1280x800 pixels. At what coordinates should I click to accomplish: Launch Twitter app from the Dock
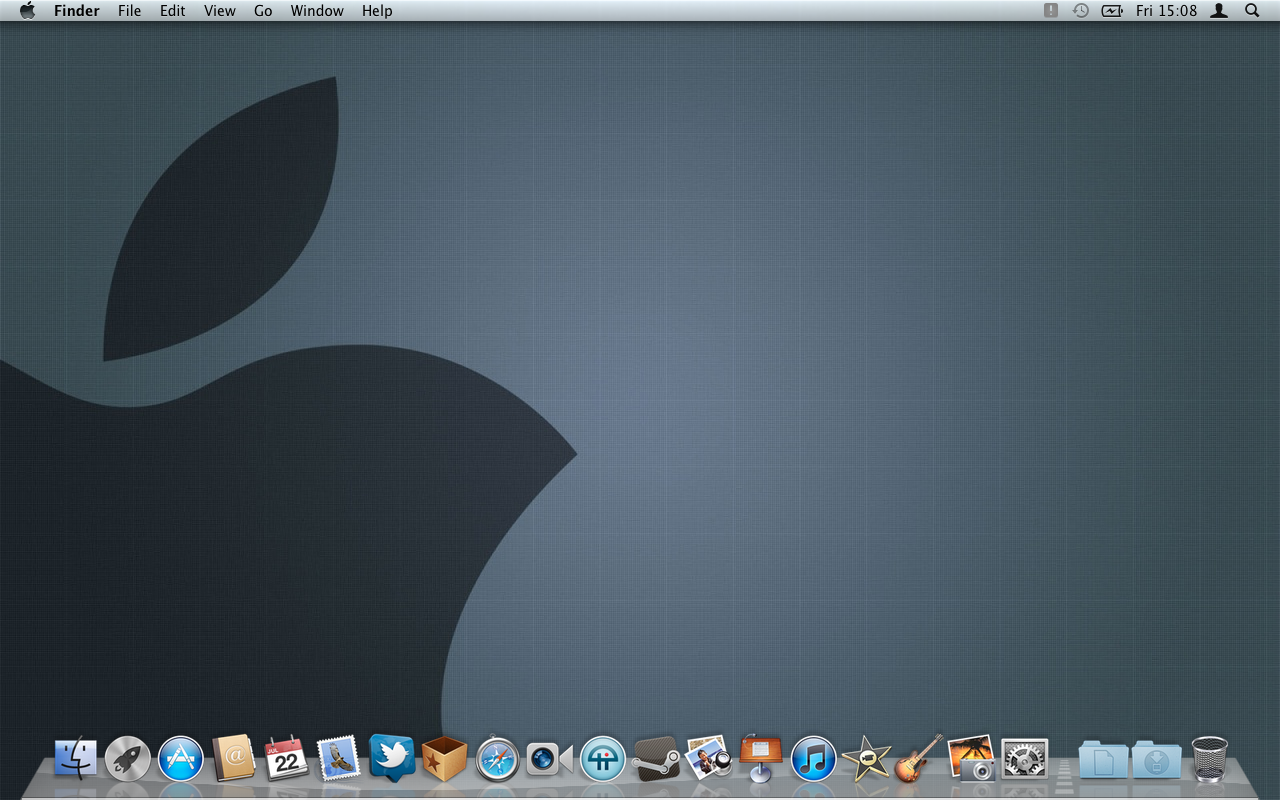click(392, 758)
